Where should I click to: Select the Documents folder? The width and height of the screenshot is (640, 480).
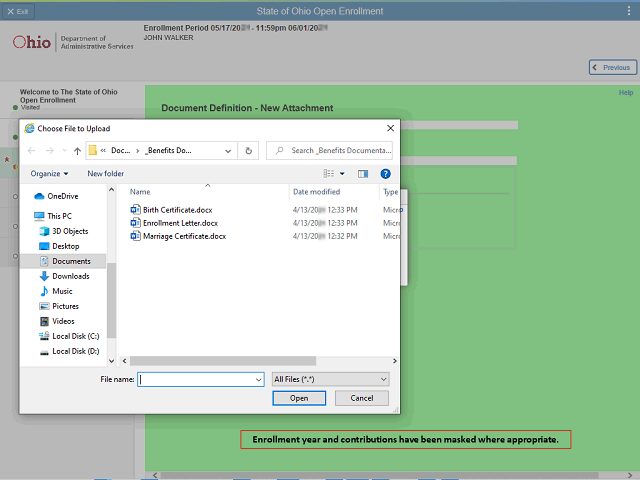(x=63, y=261)
